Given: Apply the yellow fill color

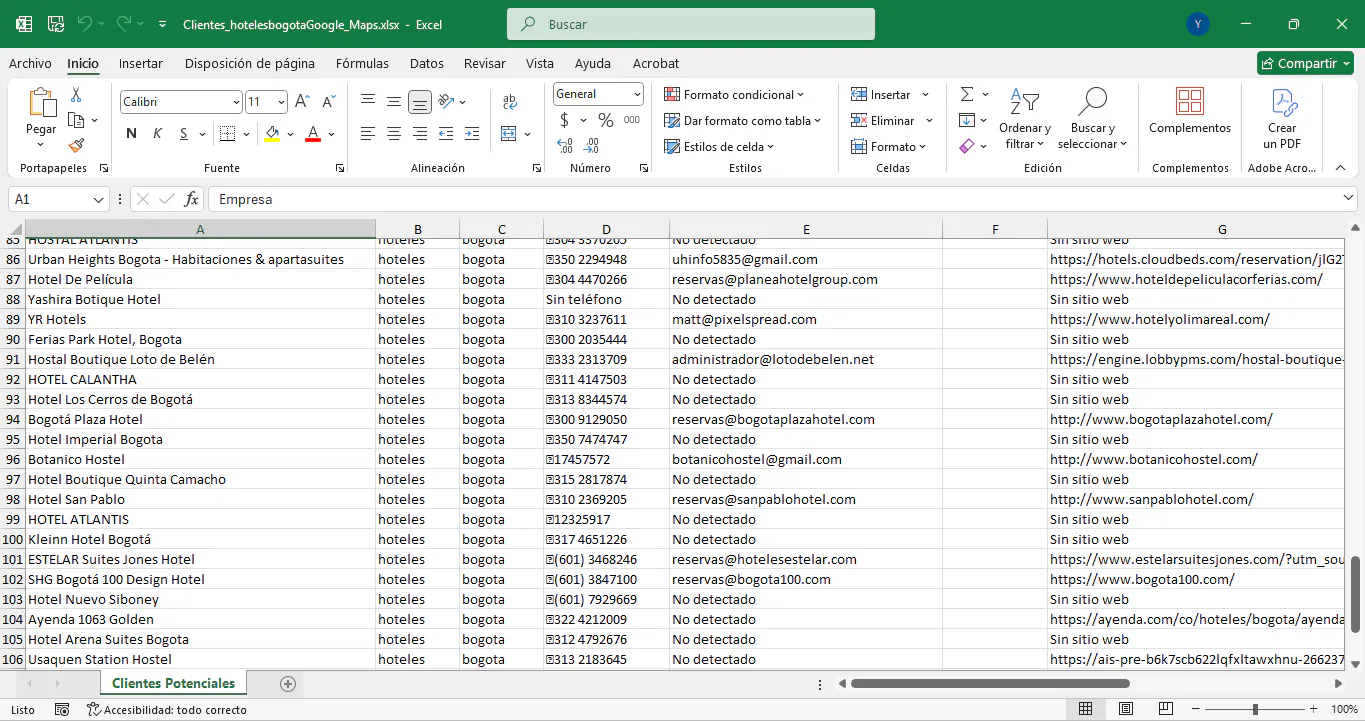Looking at the screenshot, I should [x=272, y=134].
